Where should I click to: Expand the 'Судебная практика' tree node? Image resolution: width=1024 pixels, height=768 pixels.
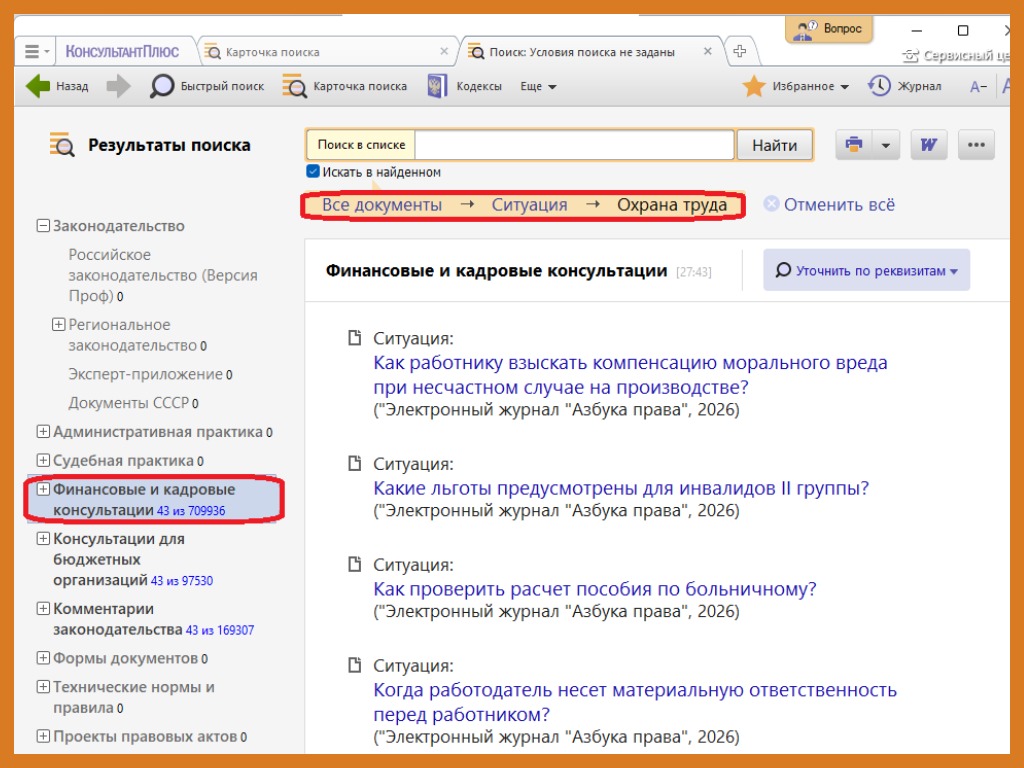[43, 461]
